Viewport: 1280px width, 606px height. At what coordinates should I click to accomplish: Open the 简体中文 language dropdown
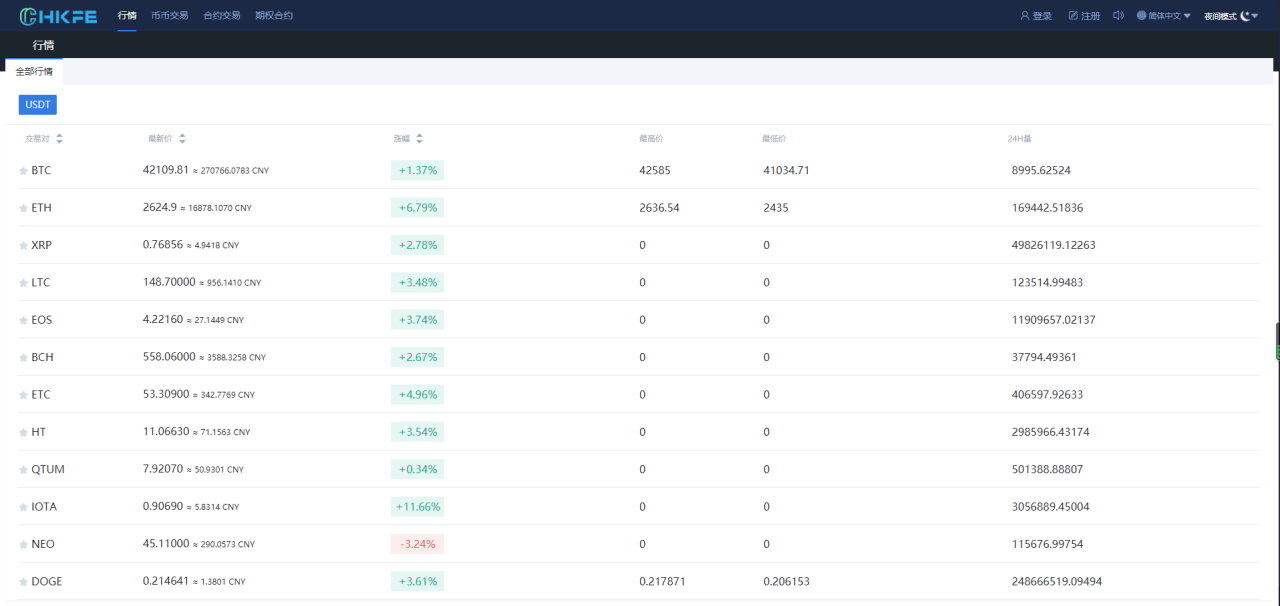(x=1164, y=16)
